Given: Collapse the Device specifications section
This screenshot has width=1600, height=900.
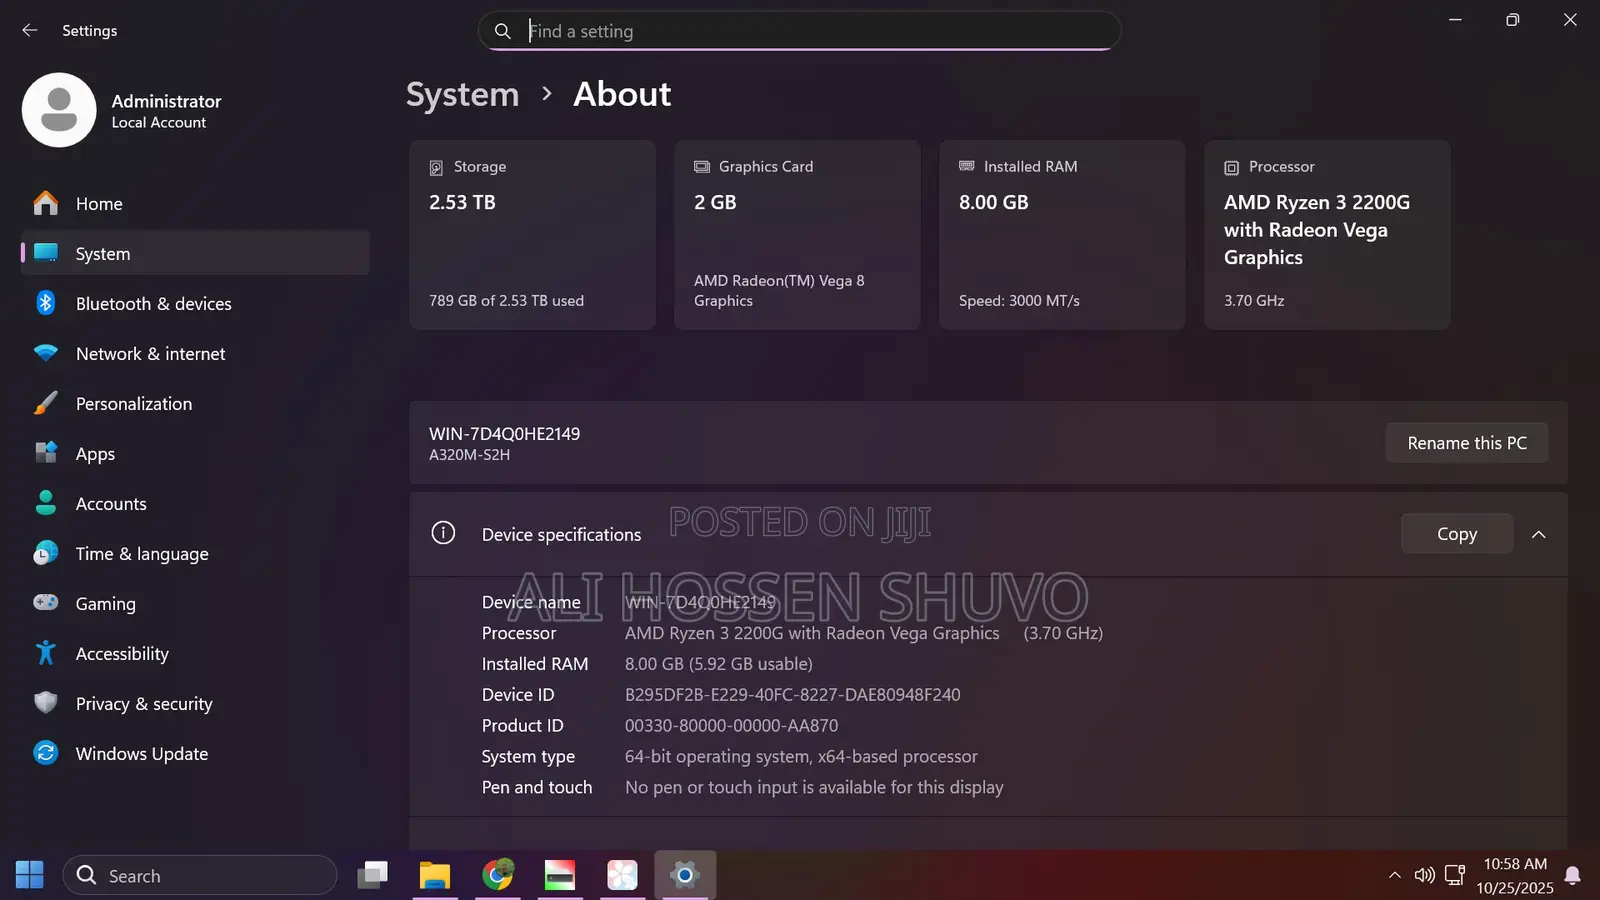Looking at the screenshot, I should (1538, 534).
